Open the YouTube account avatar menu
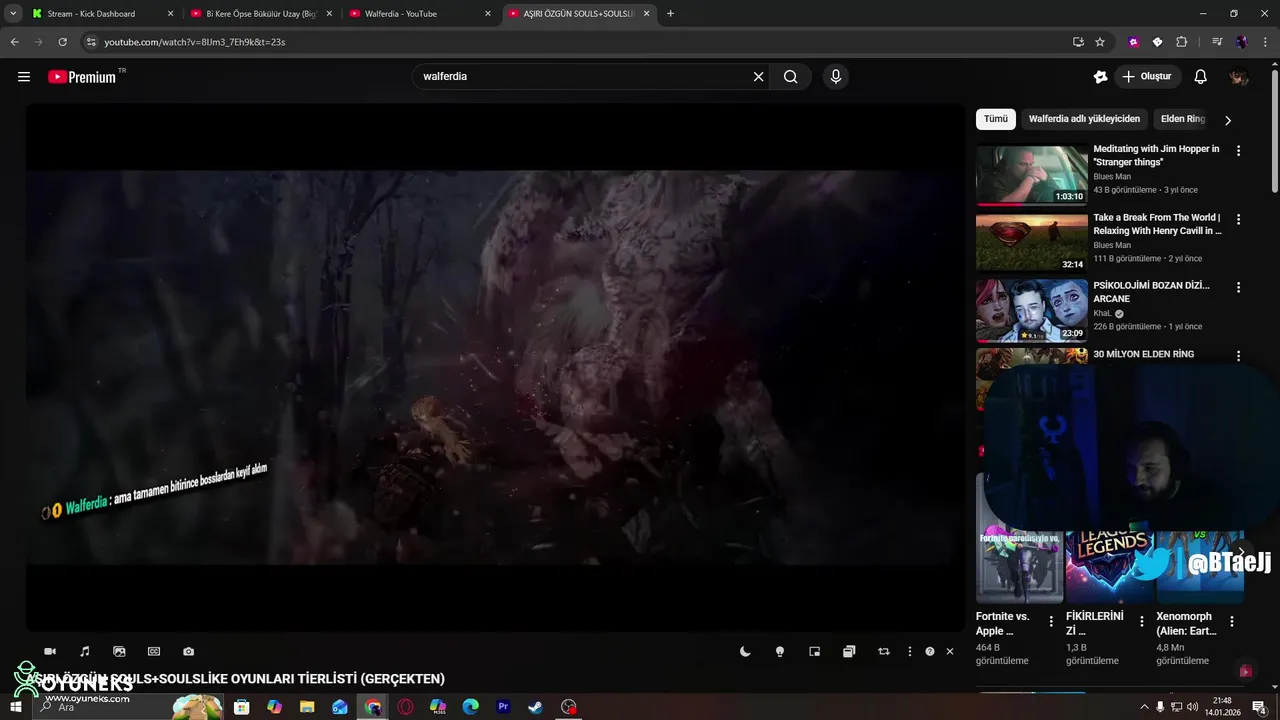The image size is (1280, 720). click(x=1239, y=77)
